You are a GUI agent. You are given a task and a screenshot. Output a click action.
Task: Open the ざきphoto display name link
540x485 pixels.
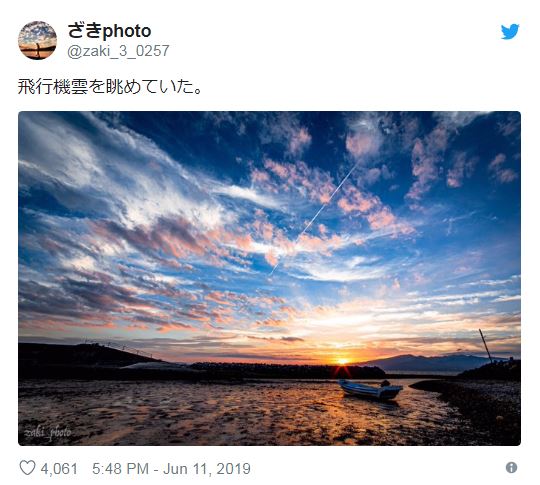(109, 31)
